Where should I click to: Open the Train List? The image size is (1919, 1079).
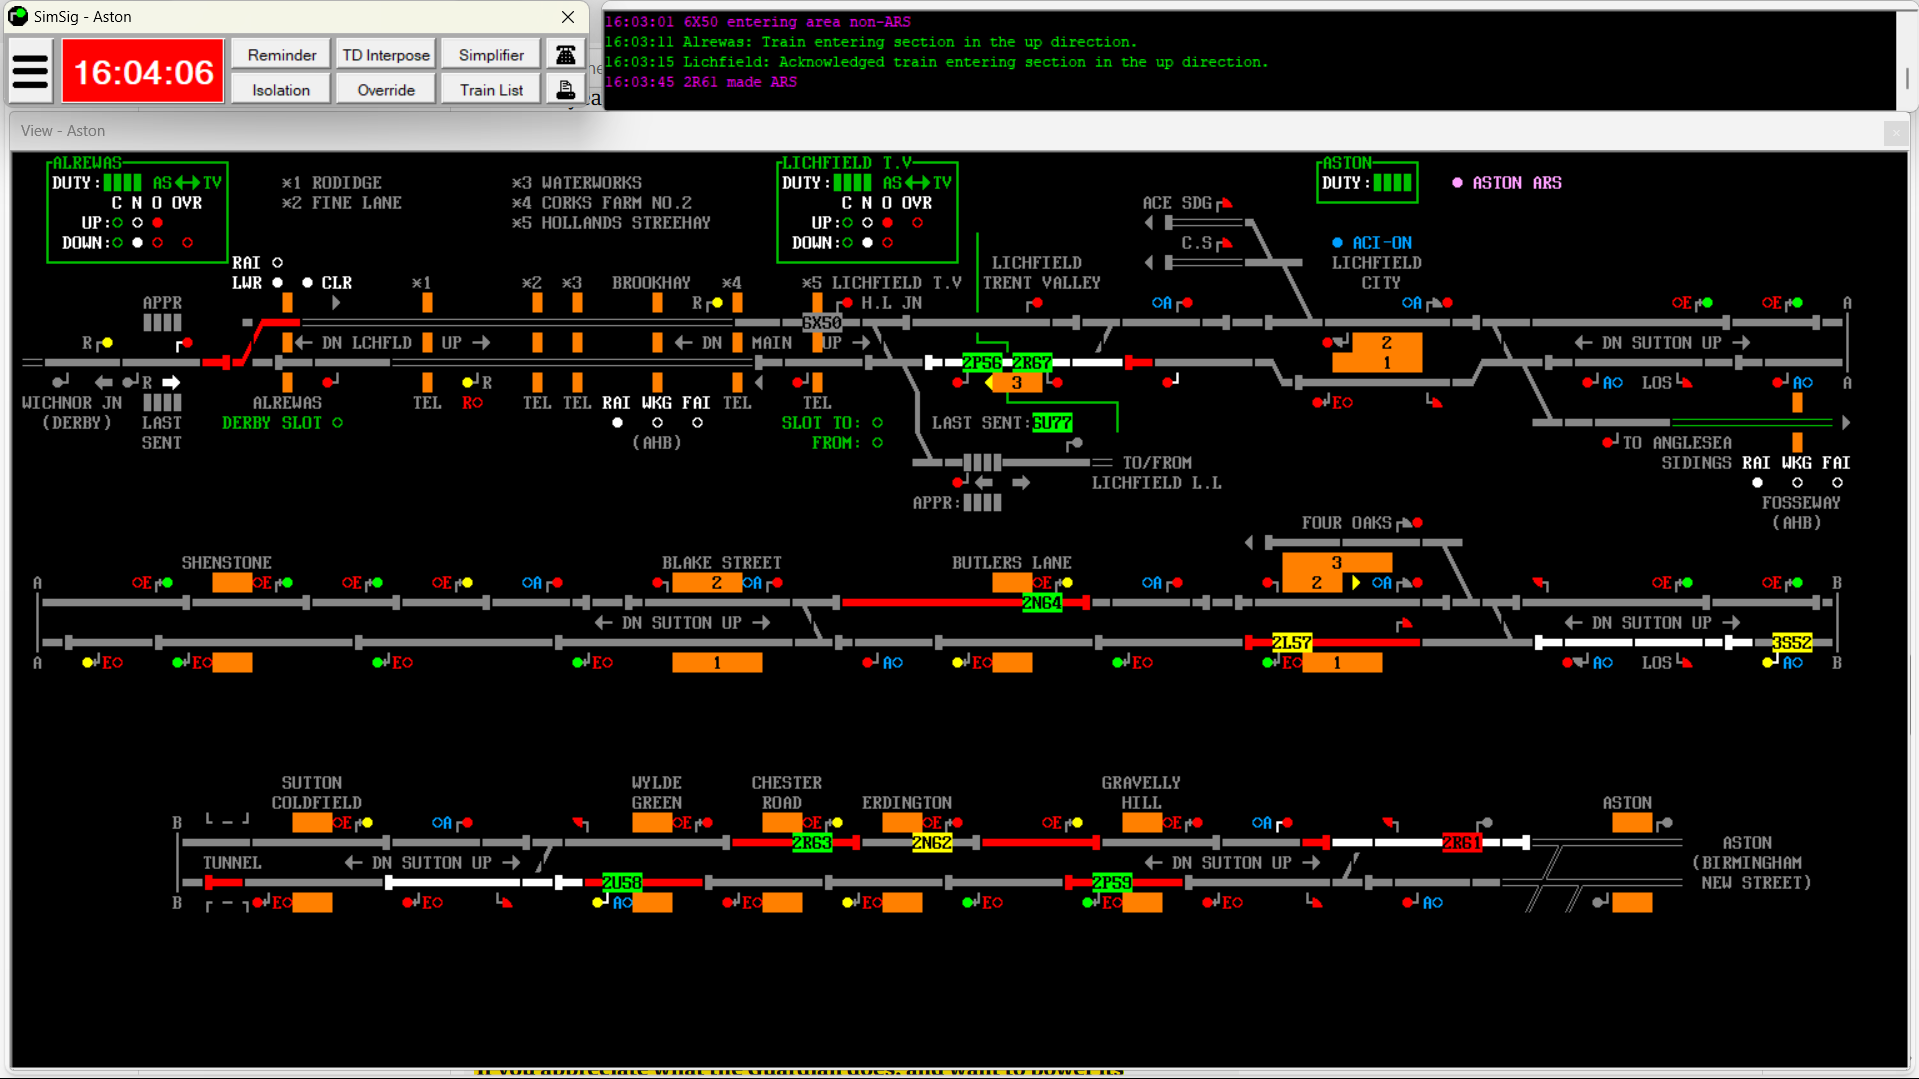click(x=491, y=89)
